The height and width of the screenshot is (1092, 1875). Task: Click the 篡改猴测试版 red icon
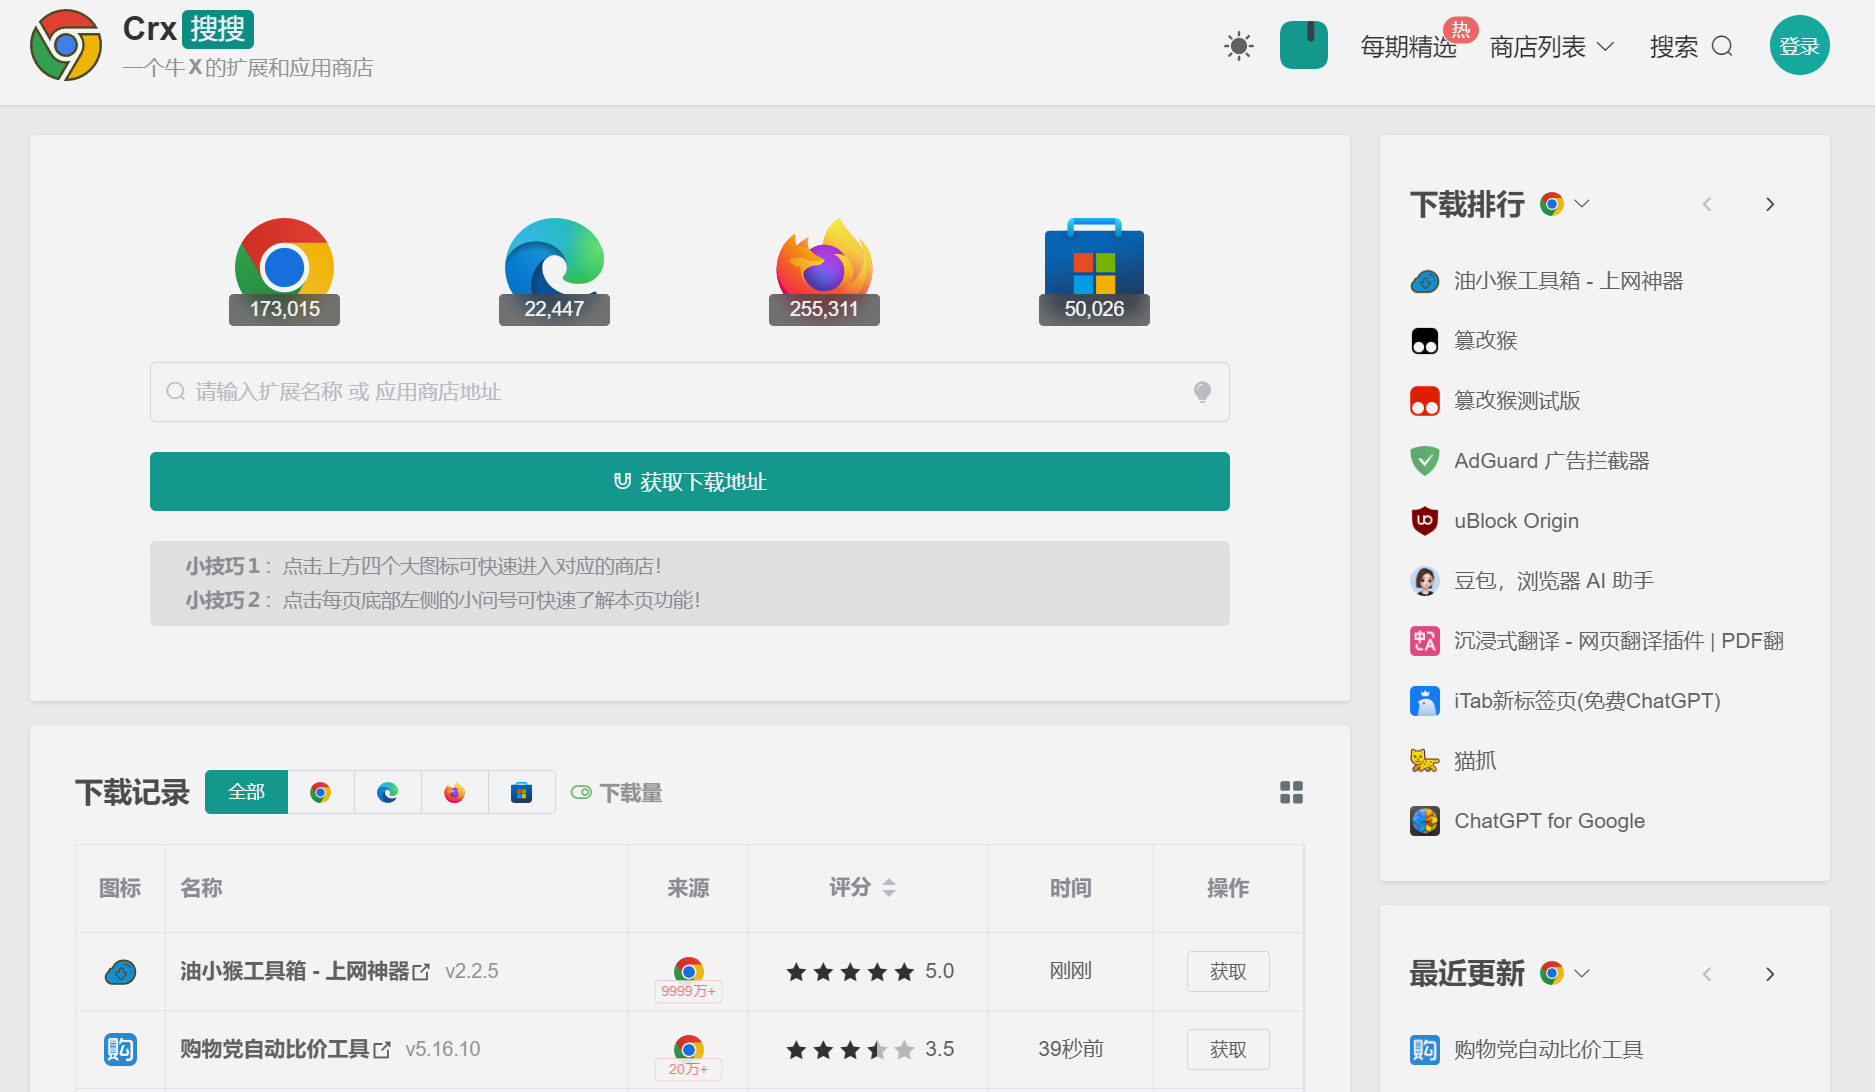click(1425, 401)
